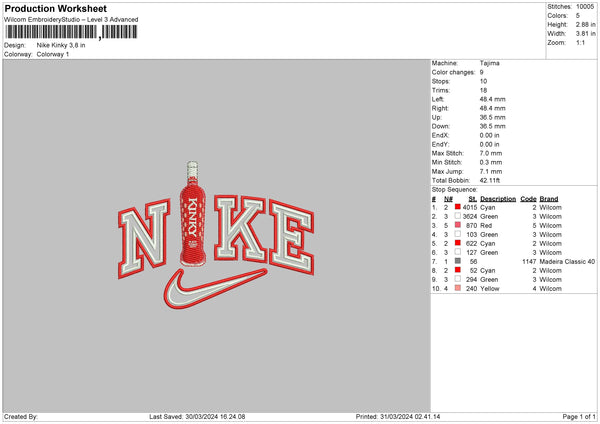Pick the pink swatch beside 870 Red
This screenshot has height=424, width=600.
click(458, 225)
